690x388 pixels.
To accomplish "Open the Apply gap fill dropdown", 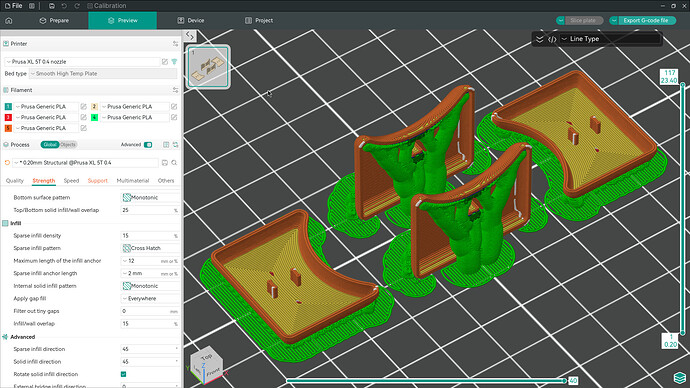I will 150,299.
